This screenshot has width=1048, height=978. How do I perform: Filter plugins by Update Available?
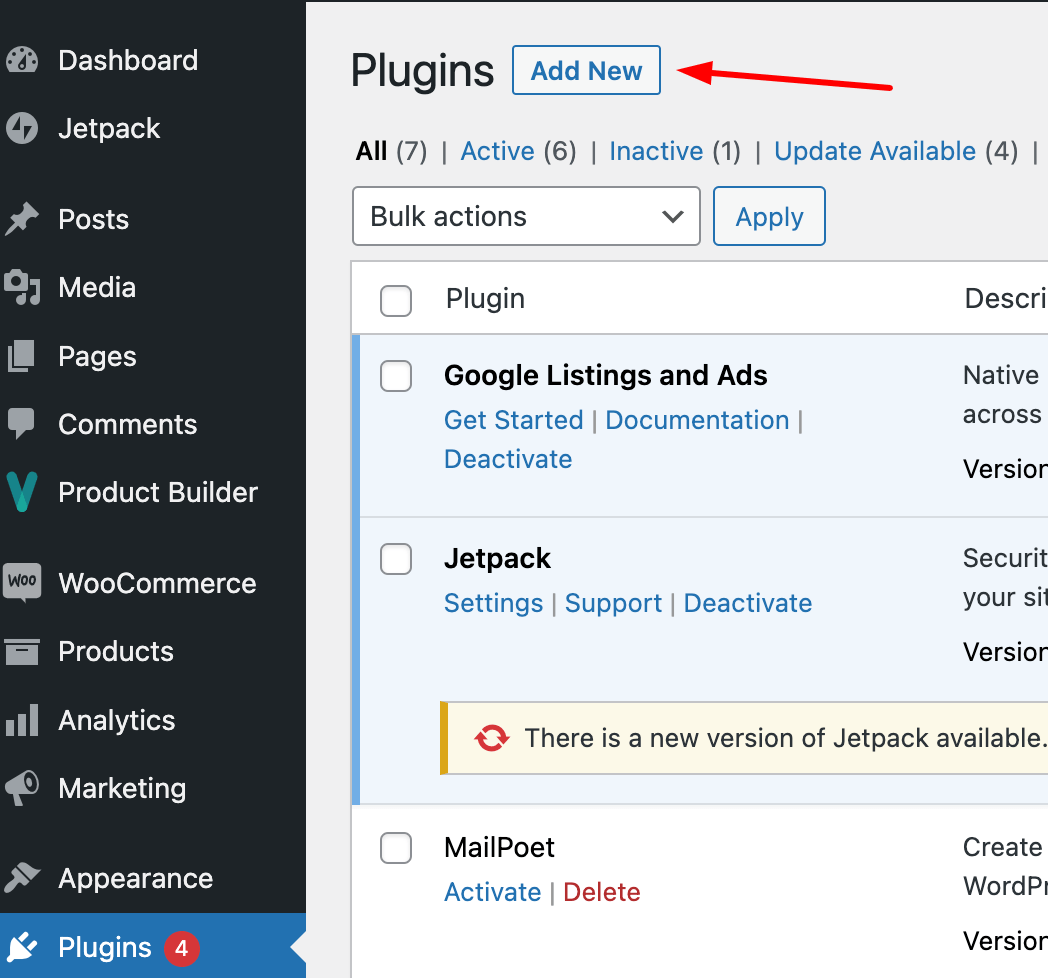pos(875,151)
